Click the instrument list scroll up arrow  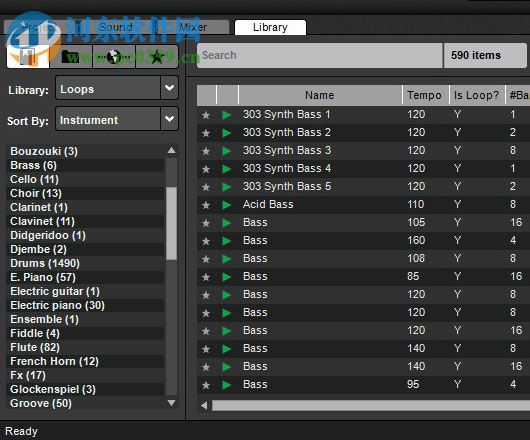point(171,150)
